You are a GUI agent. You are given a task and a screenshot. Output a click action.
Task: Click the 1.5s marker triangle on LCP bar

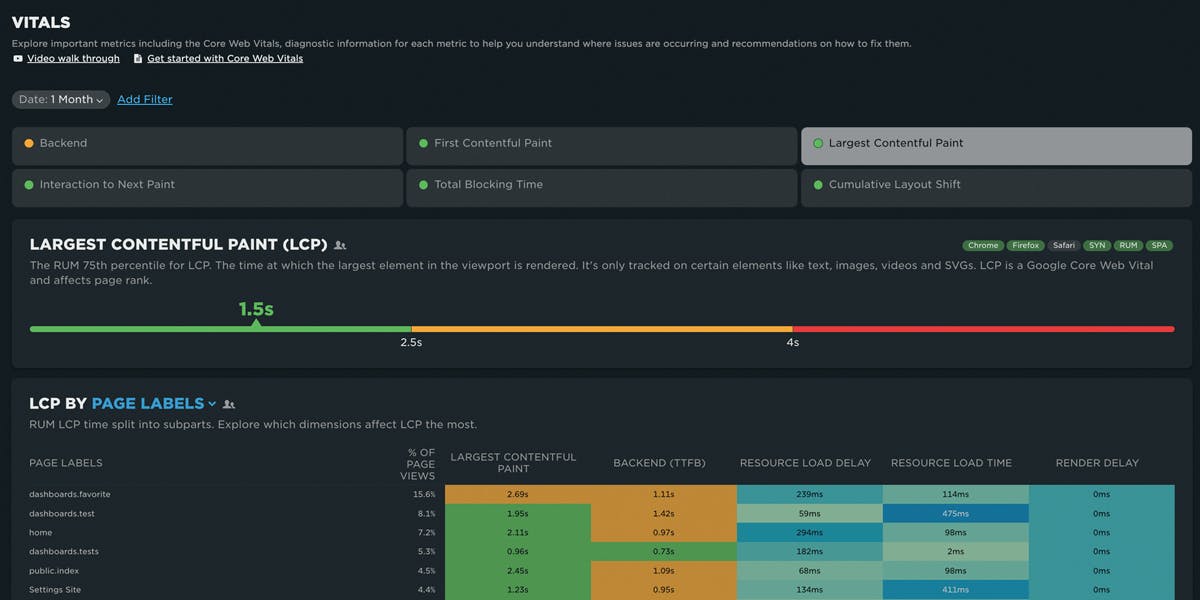256,322
